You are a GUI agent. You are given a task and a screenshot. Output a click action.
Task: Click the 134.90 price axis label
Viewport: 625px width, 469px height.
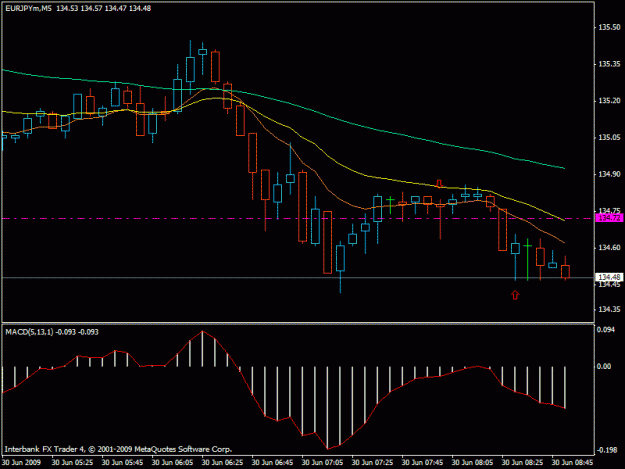coord(609,174)
